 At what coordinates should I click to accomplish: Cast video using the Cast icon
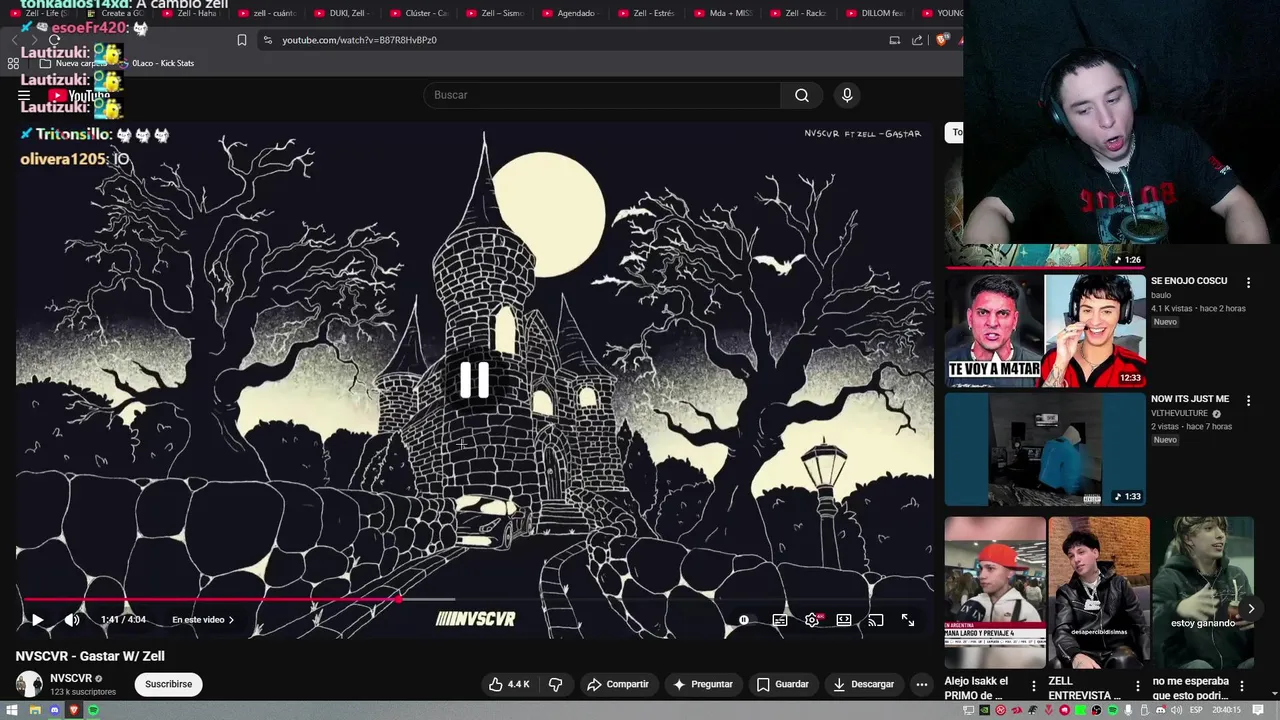(x=876, y=620)
